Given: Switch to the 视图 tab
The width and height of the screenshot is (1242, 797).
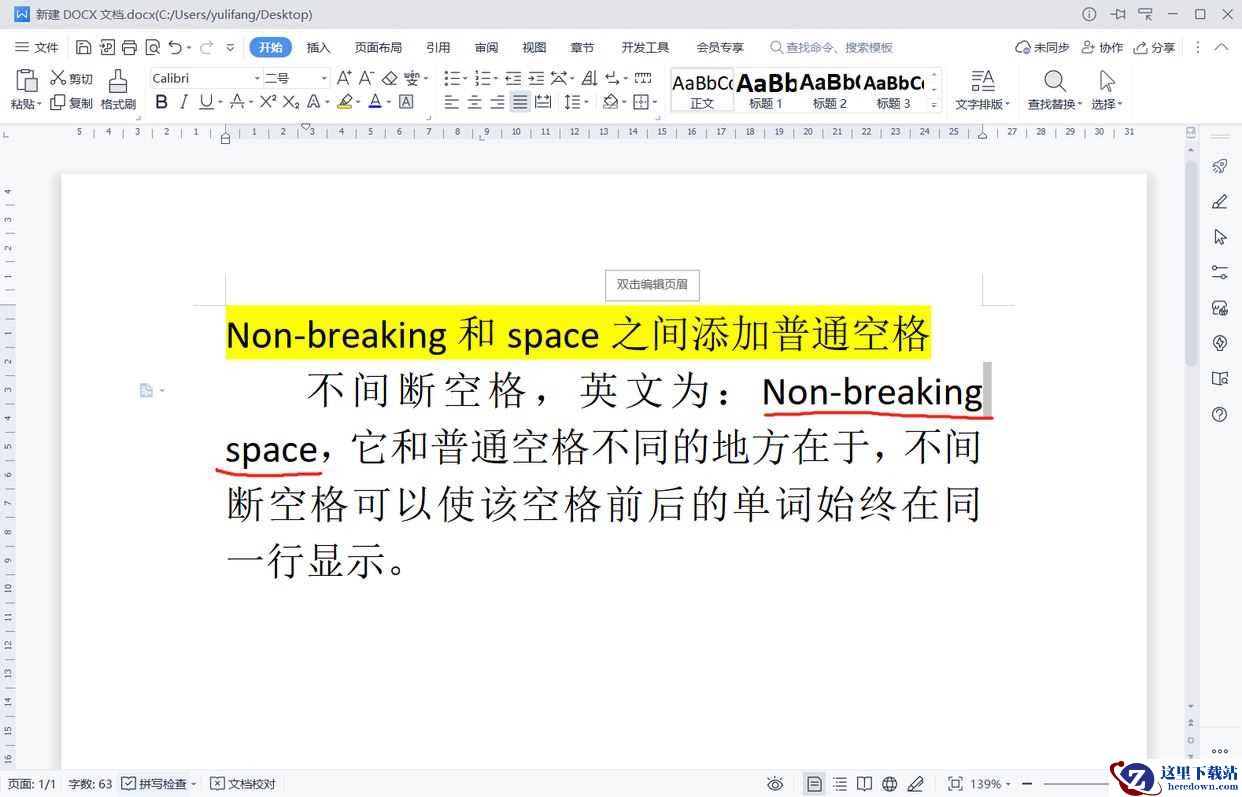Looking at the screenshot, I should [534, 47].
